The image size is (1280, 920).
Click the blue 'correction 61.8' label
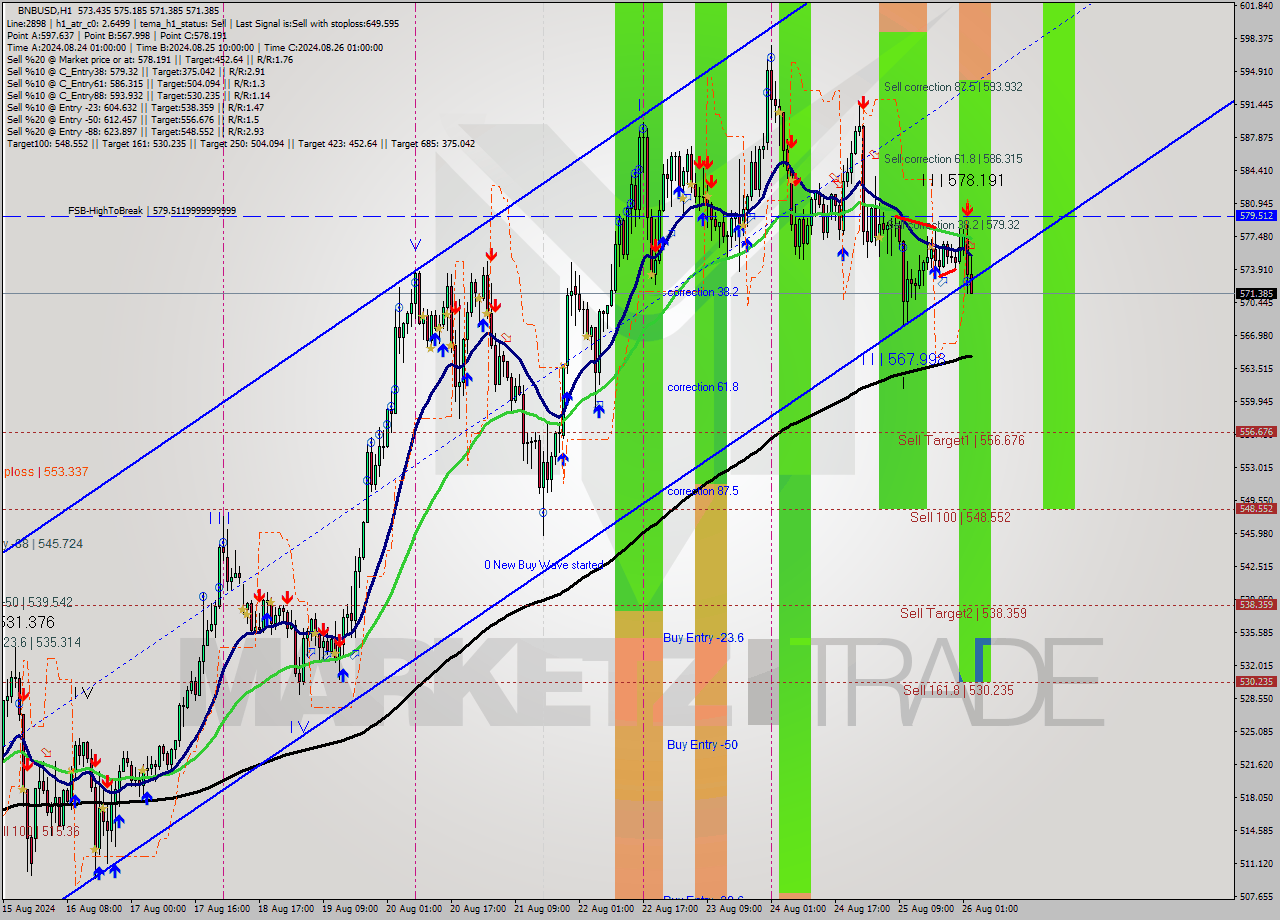[703, 387]
